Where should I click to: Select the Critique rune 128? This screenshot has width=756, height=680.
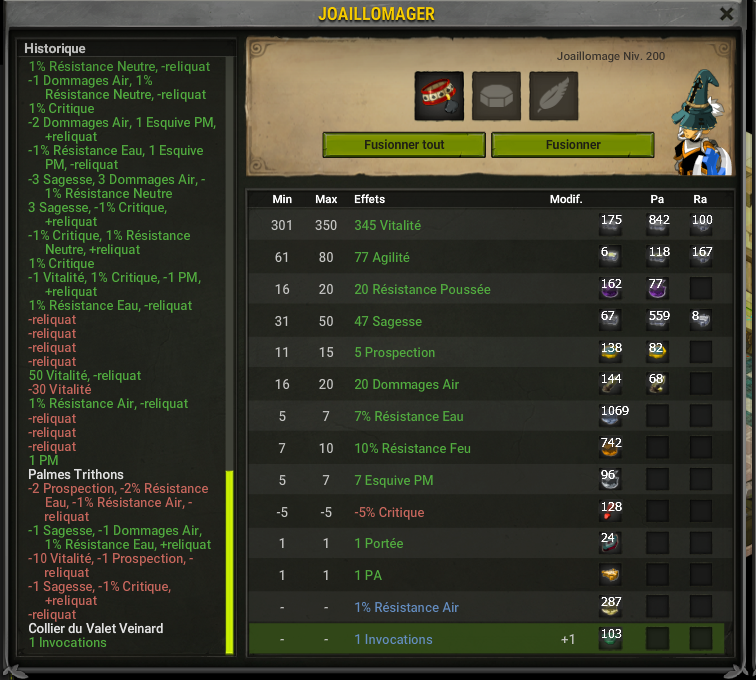tap(610, 511)
